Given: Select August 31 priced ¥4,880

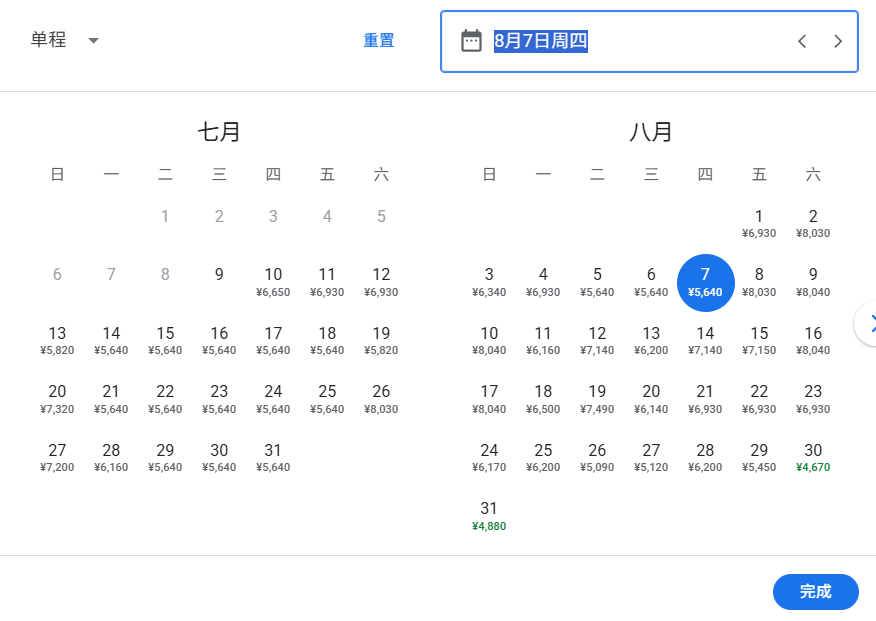Looking at the screenshot, I should (489, 514).
